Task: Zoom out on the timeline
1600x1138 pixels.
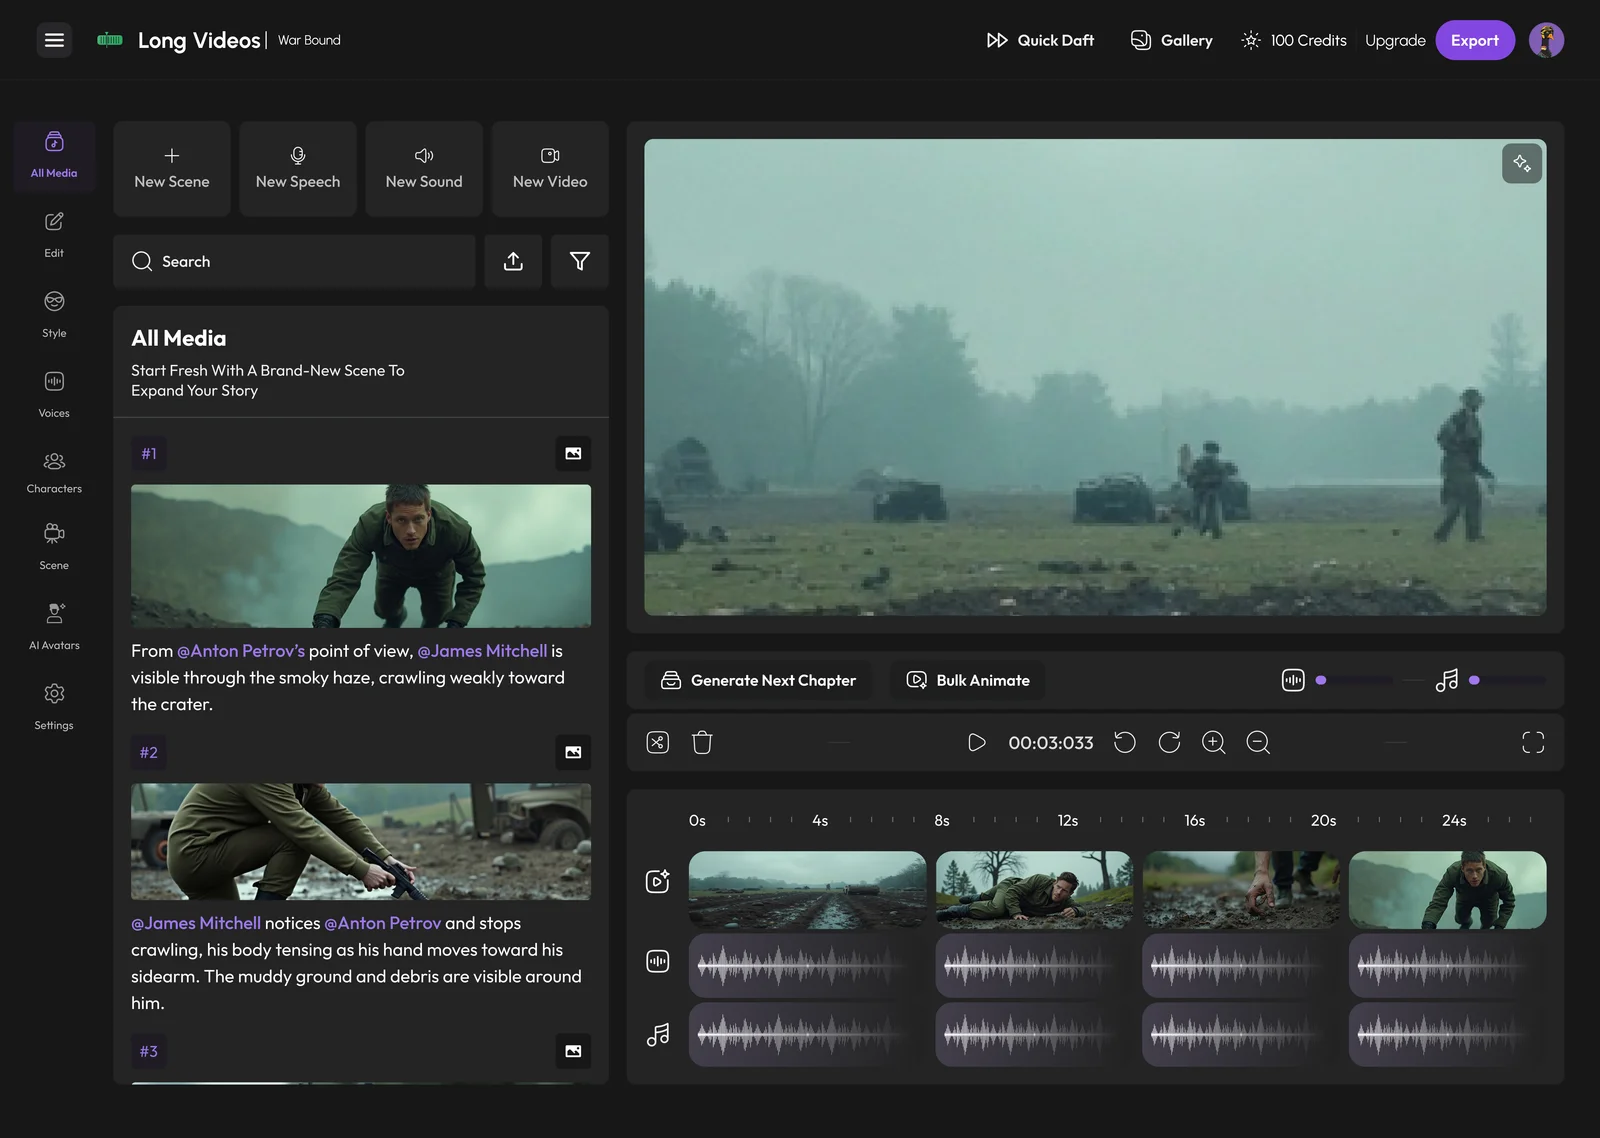Action: pyautogui.click(x=1258, y=742)
